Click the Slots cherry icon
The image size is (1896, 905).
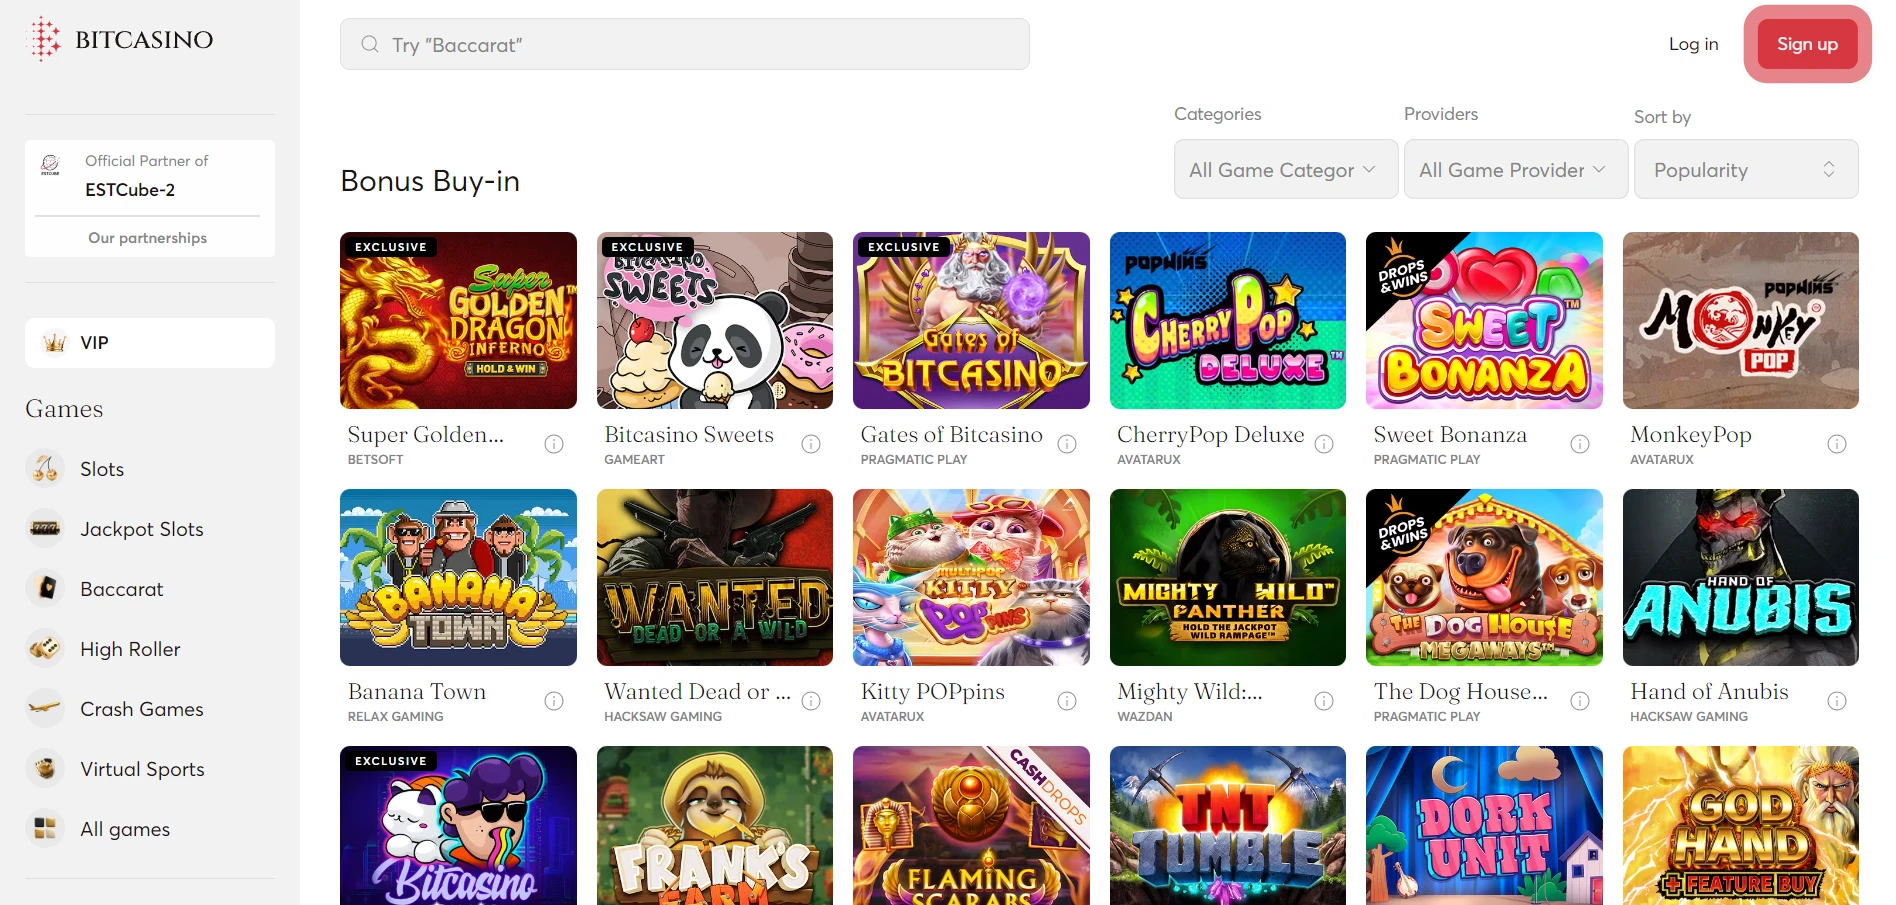(45, 468)
